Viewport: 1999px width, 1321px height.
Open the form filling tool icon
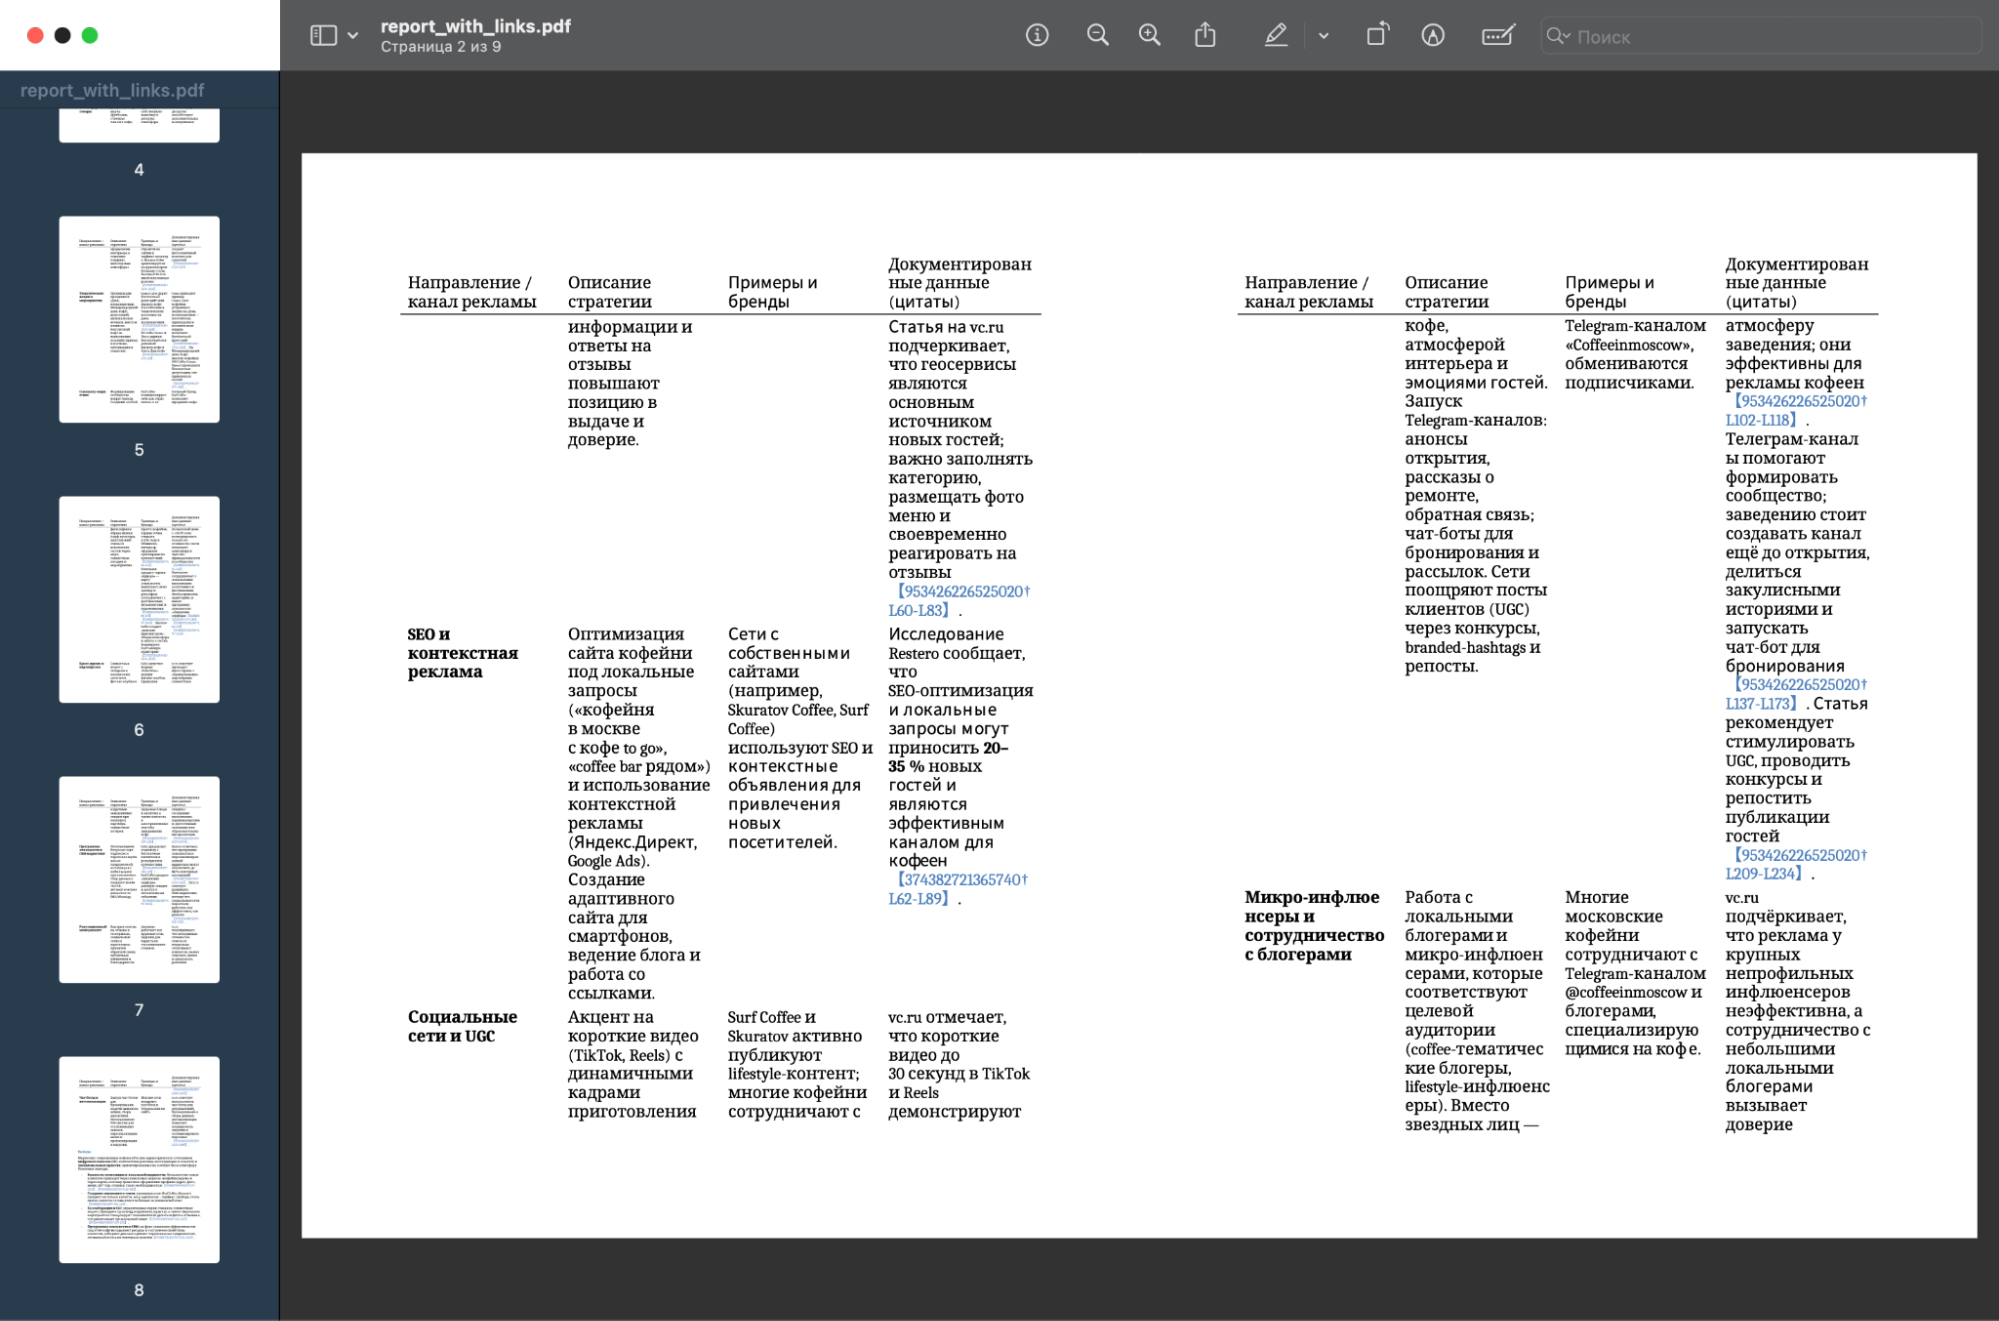pos(1497,36)
